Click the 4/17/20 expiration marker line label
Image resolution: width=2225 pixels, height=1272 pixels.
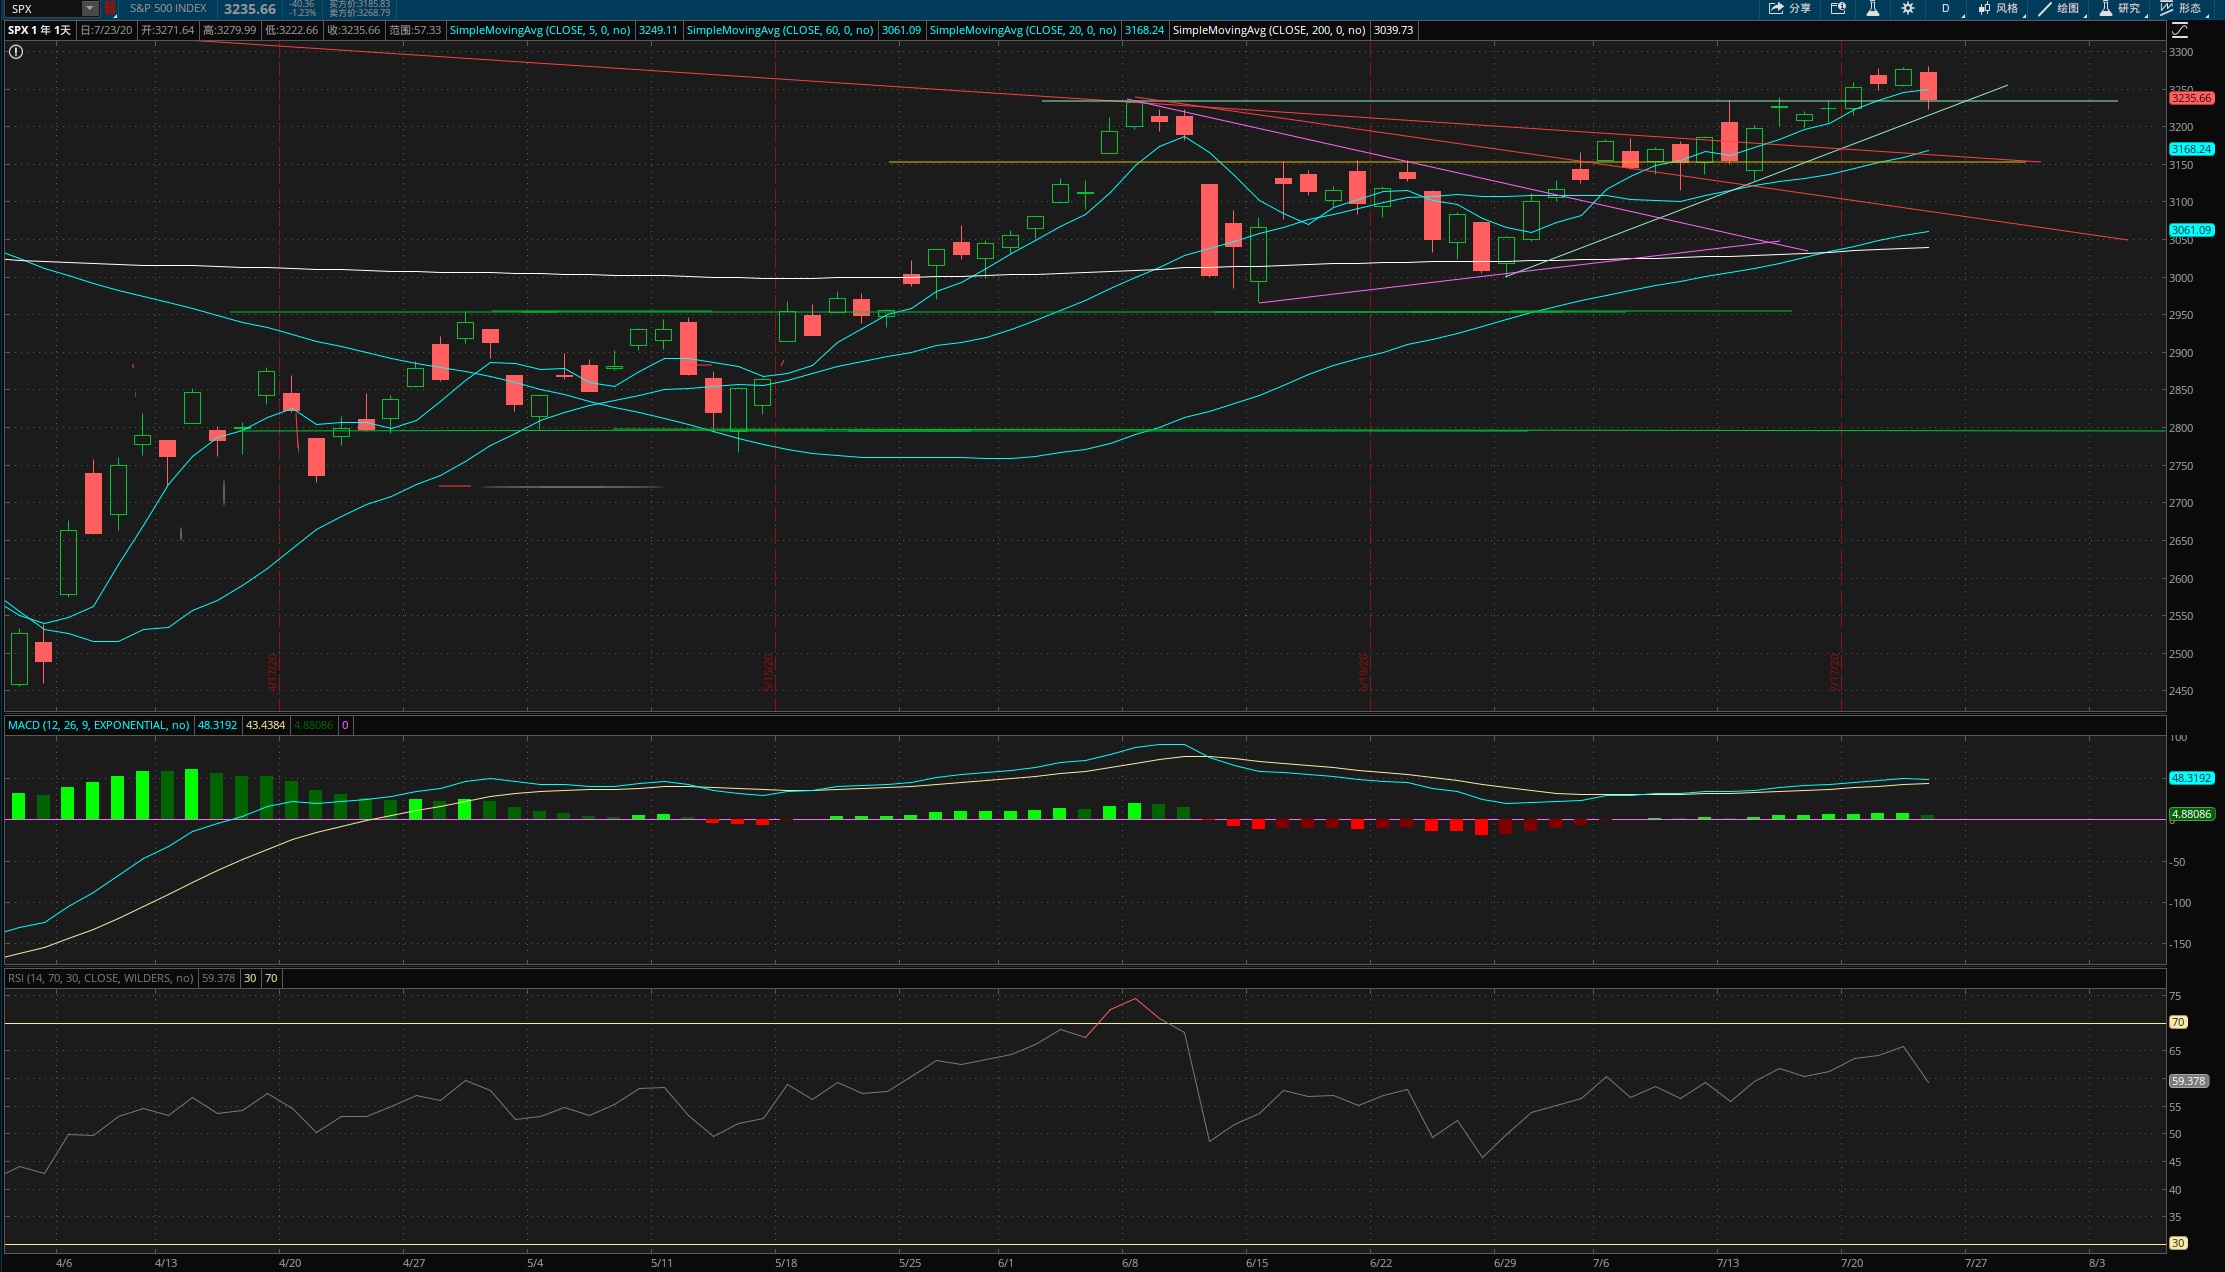(273, 672)
